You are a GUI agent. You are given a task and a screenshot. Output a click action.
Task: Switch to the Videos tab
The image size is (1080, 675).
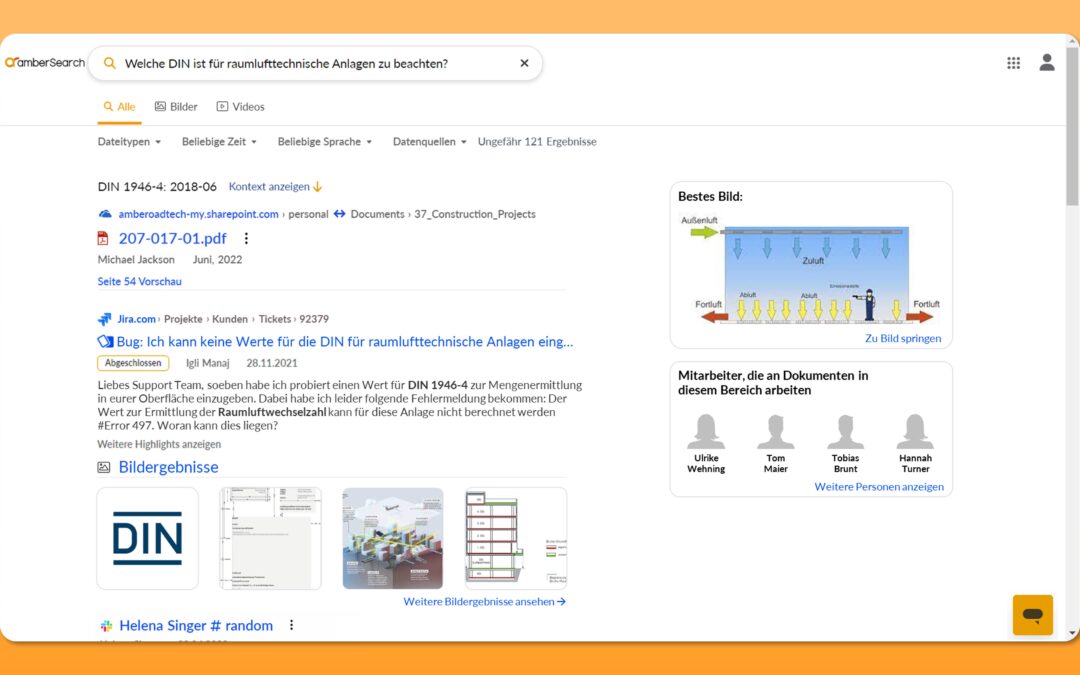(240, 107)
